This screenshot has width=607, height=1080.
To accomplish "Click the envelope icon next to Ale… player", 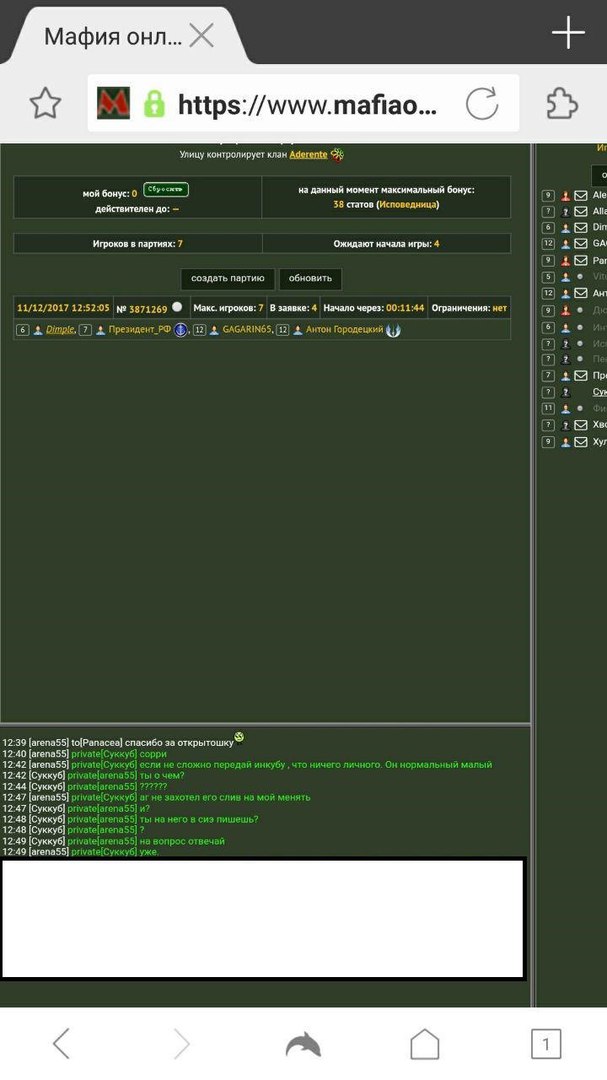I will click(x=581, y=196).
